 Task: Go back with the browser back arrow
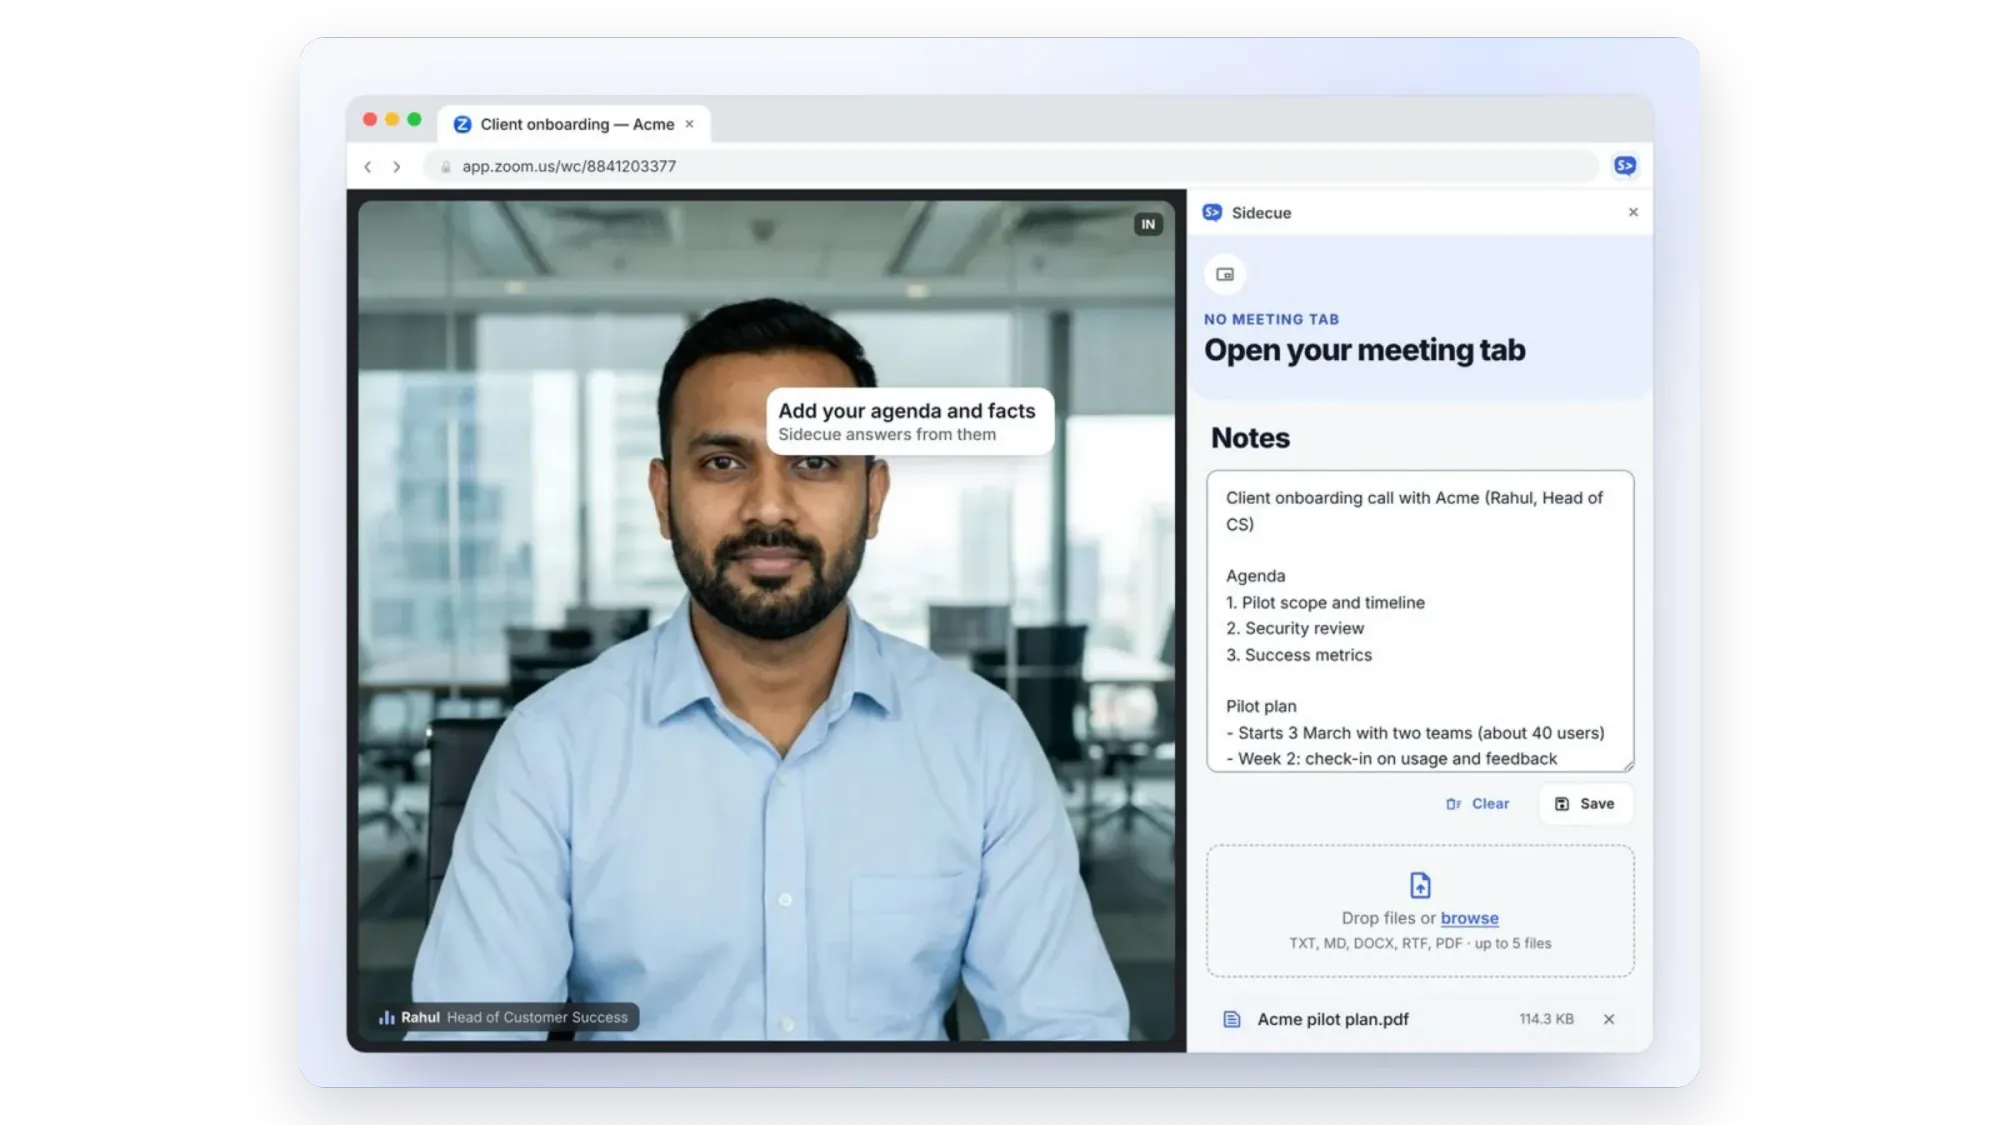[368, 167]
